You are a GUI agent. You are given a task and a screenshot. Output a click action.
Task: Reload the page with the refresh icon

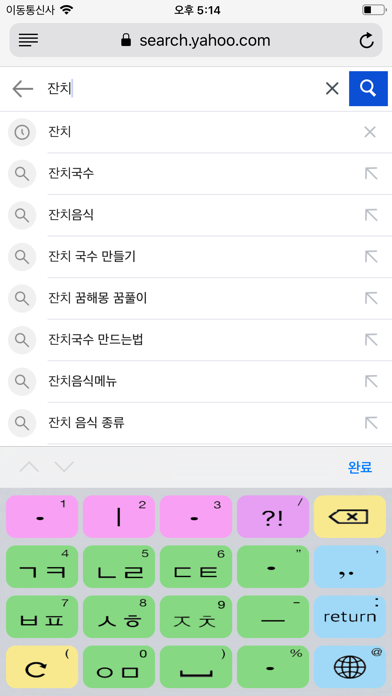366,41
